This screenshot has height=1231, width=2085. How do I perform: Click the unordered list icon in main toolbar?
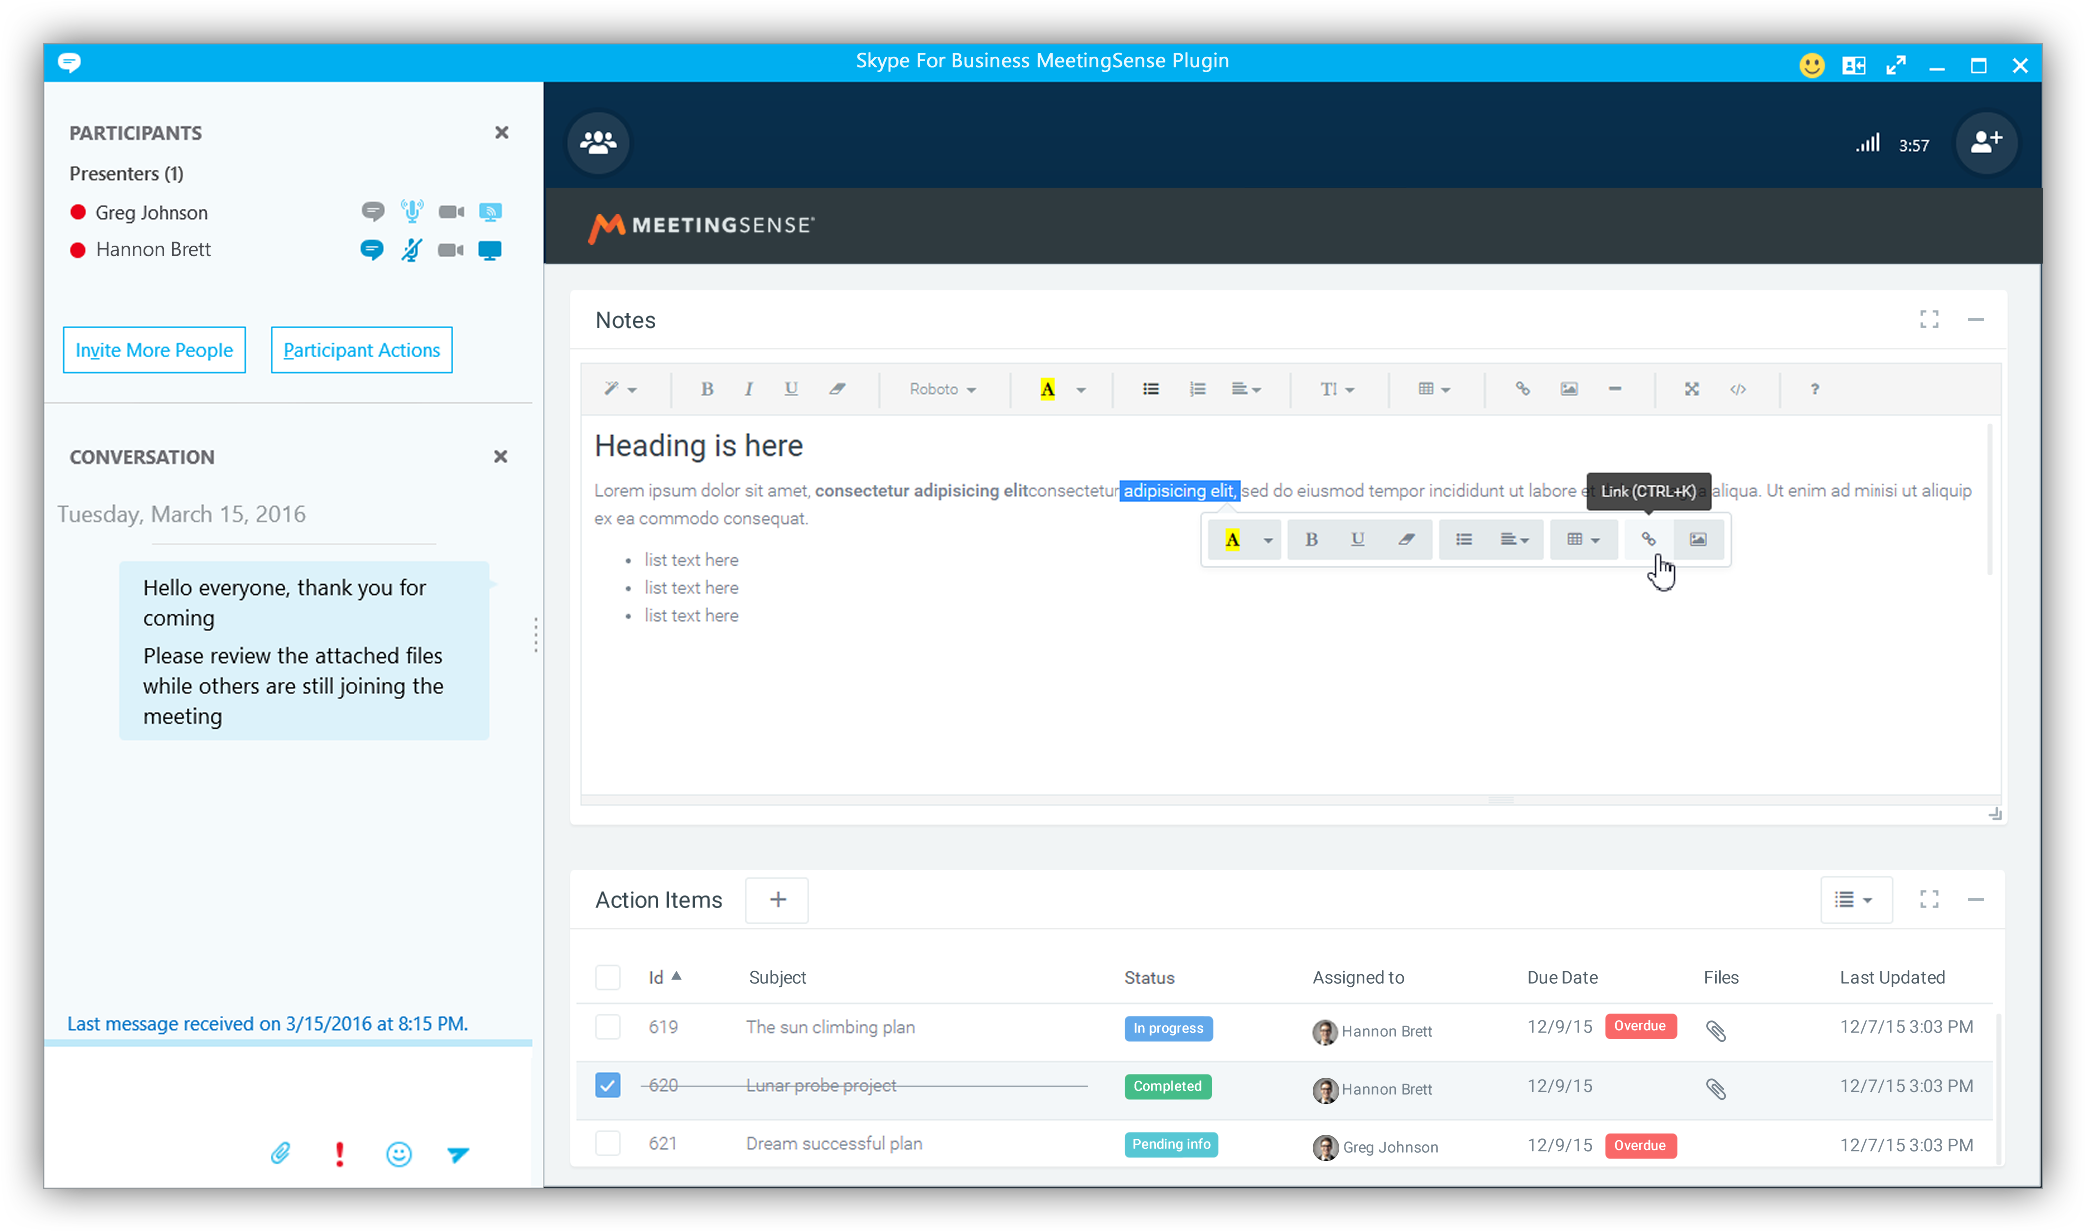[x=1151, y=389]
